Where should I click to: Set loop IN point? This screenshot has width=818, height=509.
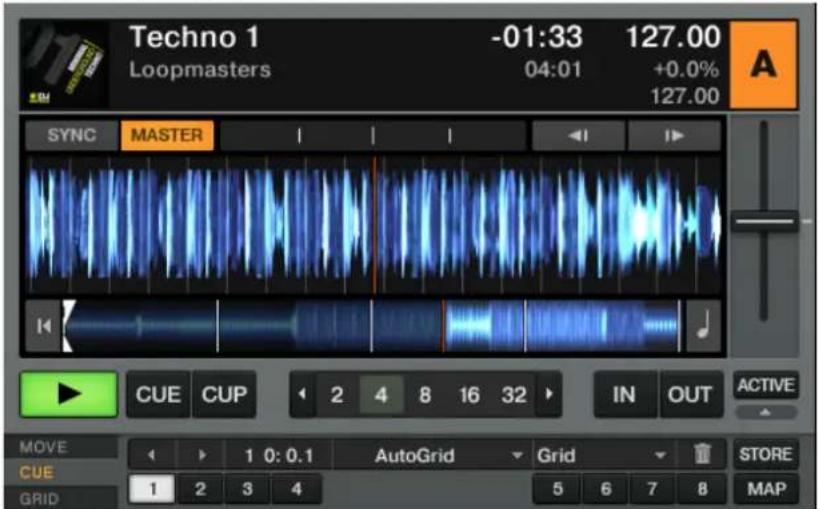[626, 394]
